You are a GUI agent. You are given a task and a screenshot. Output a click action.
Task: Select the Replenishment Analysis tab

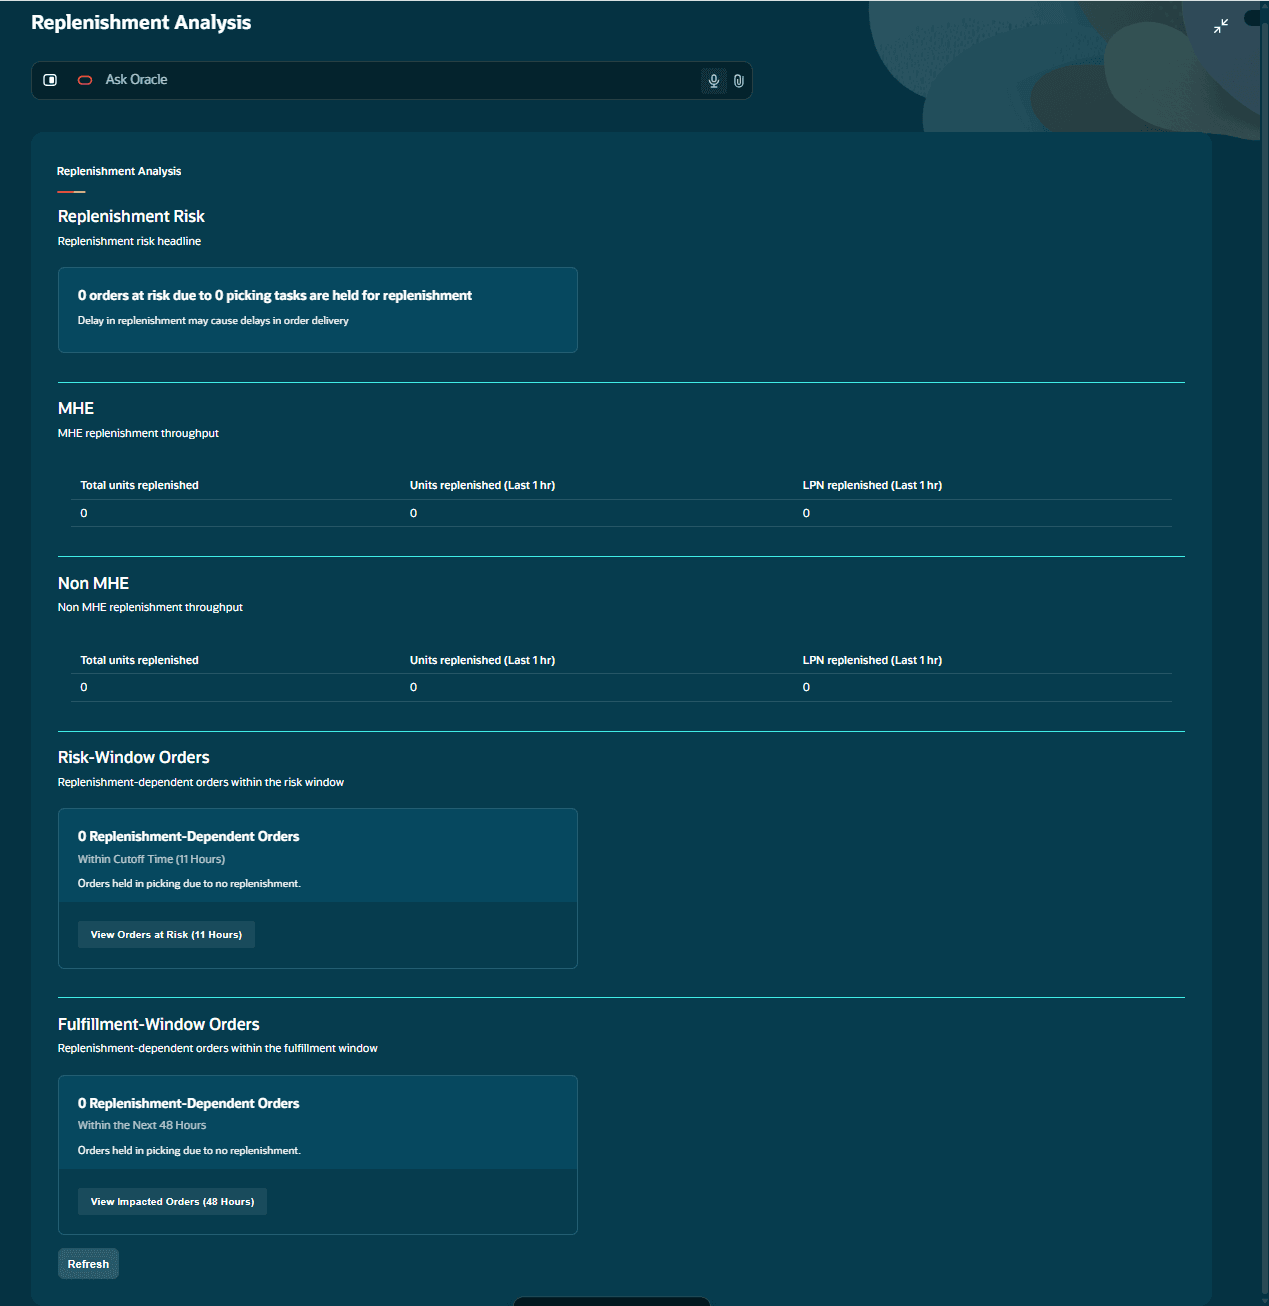[119, 171]
